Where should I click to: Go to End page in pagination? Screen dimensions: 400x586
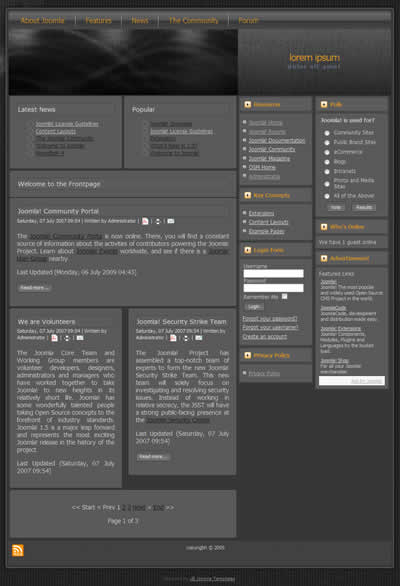click(158, 508)
